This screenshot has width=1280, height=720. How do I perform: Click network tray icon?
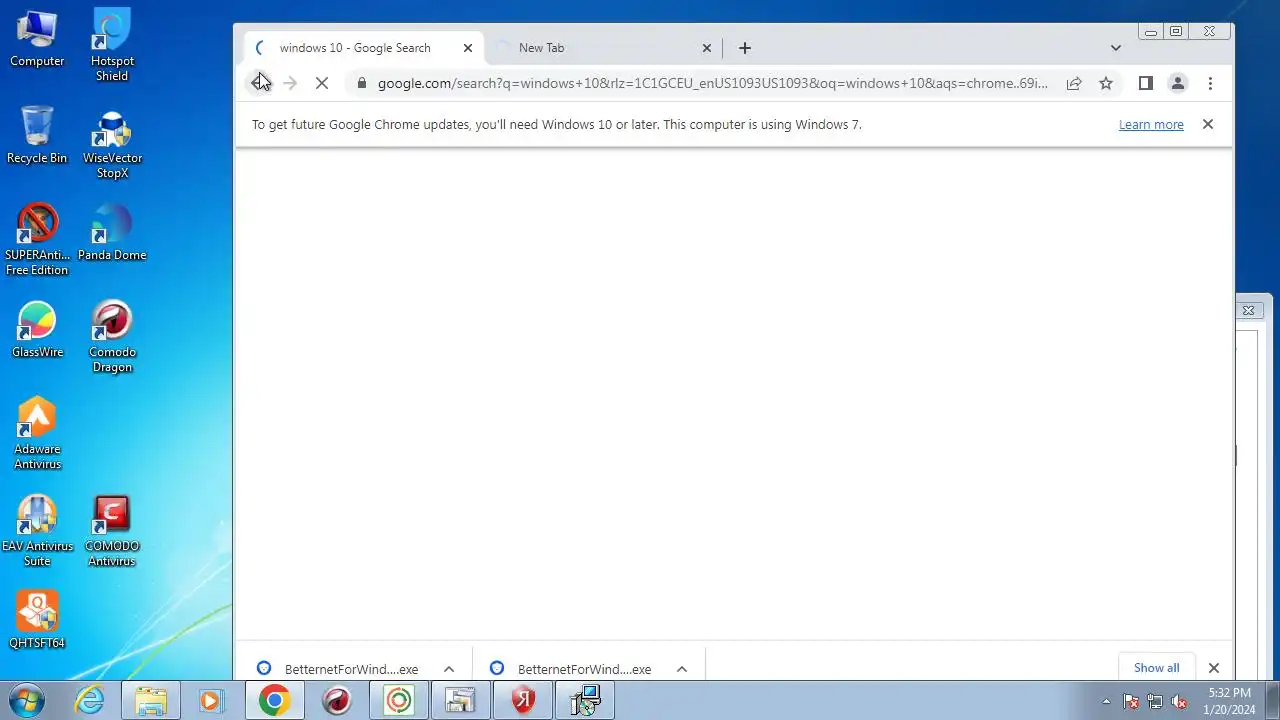click(x=1155, y=701)
